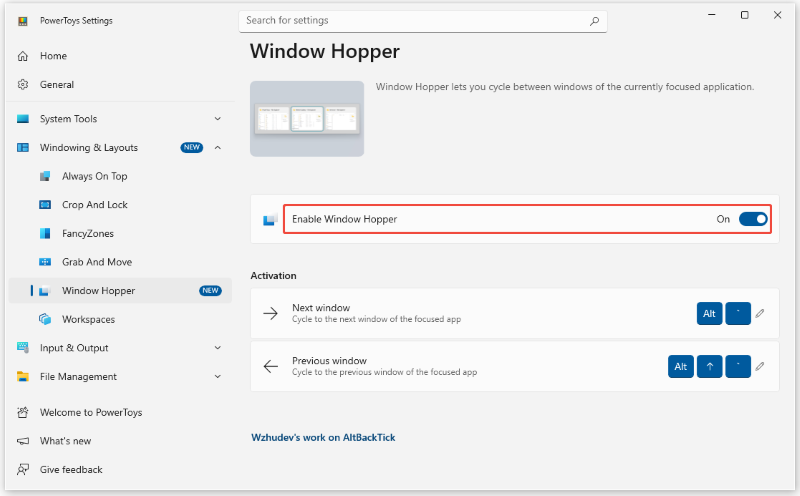
Task: Click 'Cycle to the next window' description
Action: (x=377, y=319)
